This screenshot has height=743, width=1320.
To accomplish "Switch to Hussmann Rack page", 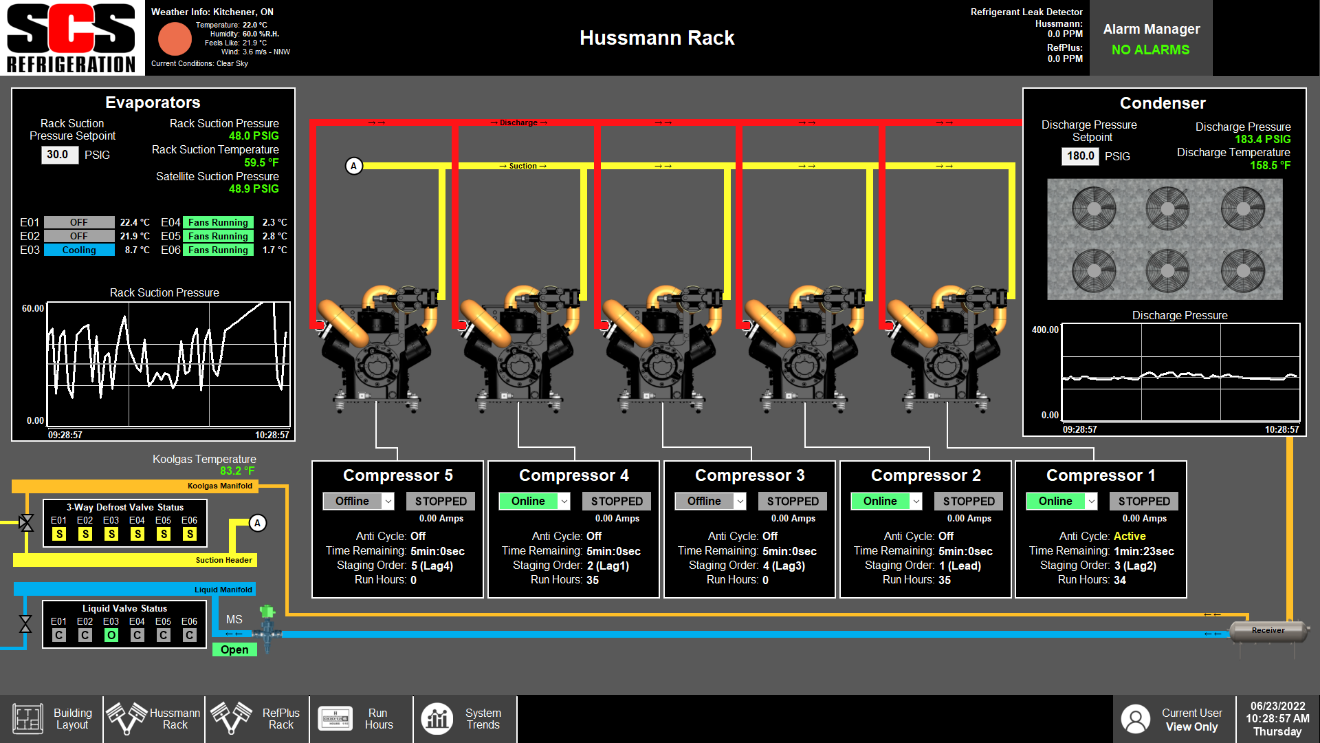I will [155, 718].
